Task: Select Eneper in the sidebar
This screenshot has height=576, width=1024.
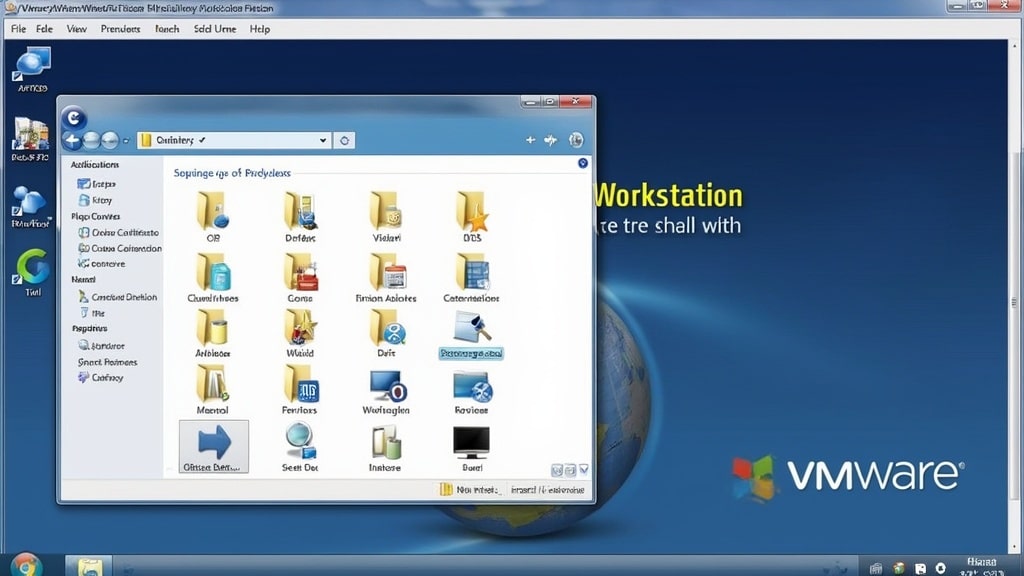Action: click(97, 184)
